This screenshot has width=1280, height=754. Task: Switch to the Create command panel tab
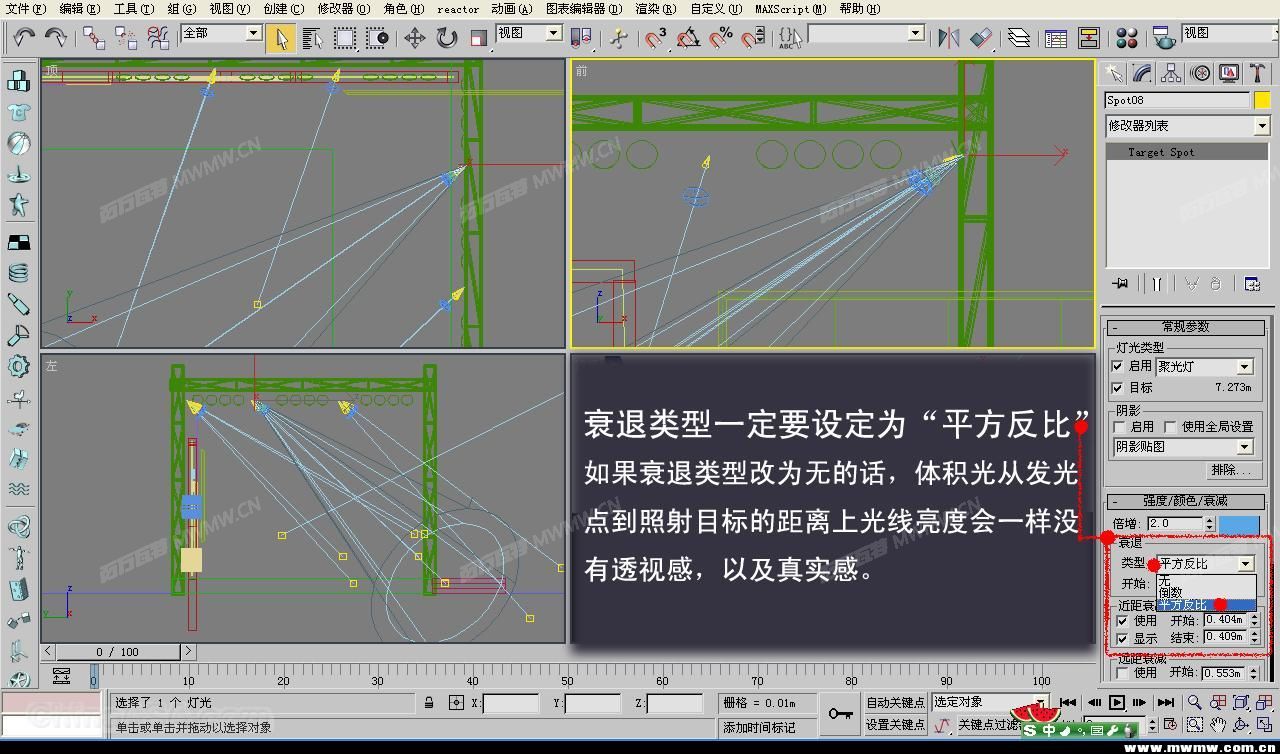point(1113,74)
